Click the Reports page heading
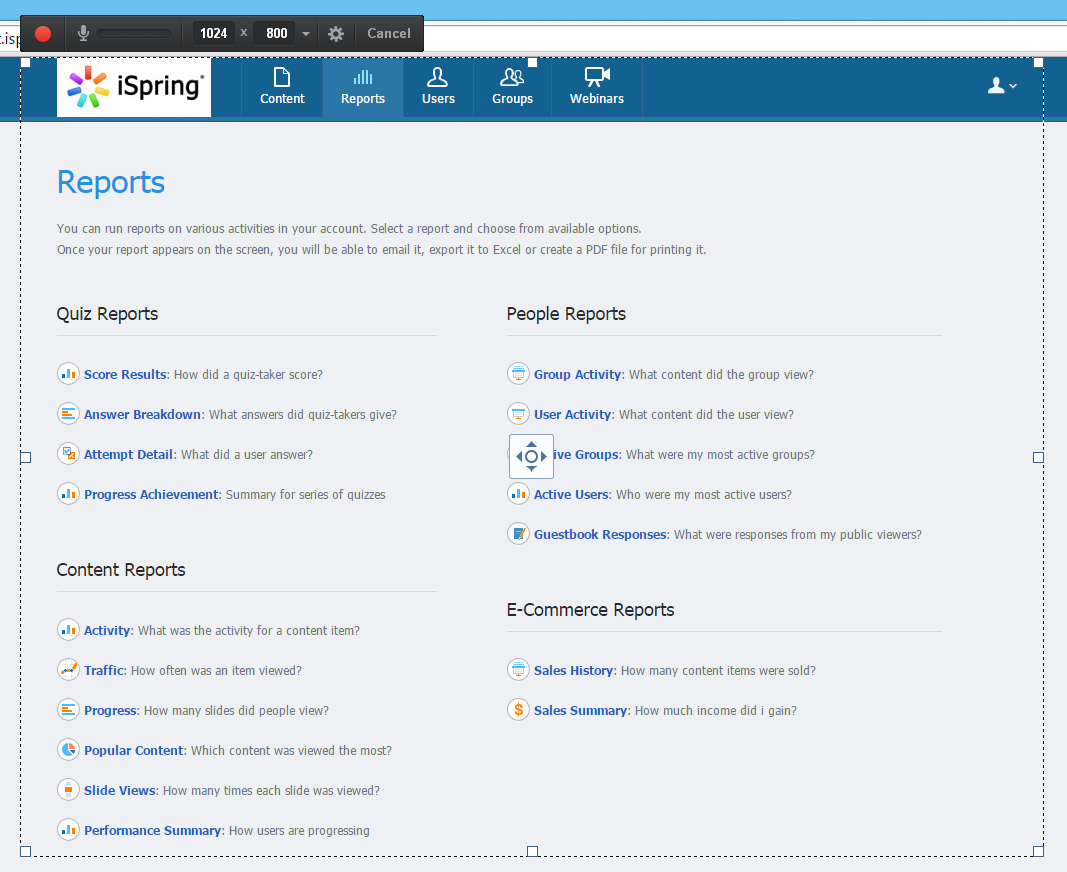1067x872 pixels. pyautogui.click(x=111, y=182)
